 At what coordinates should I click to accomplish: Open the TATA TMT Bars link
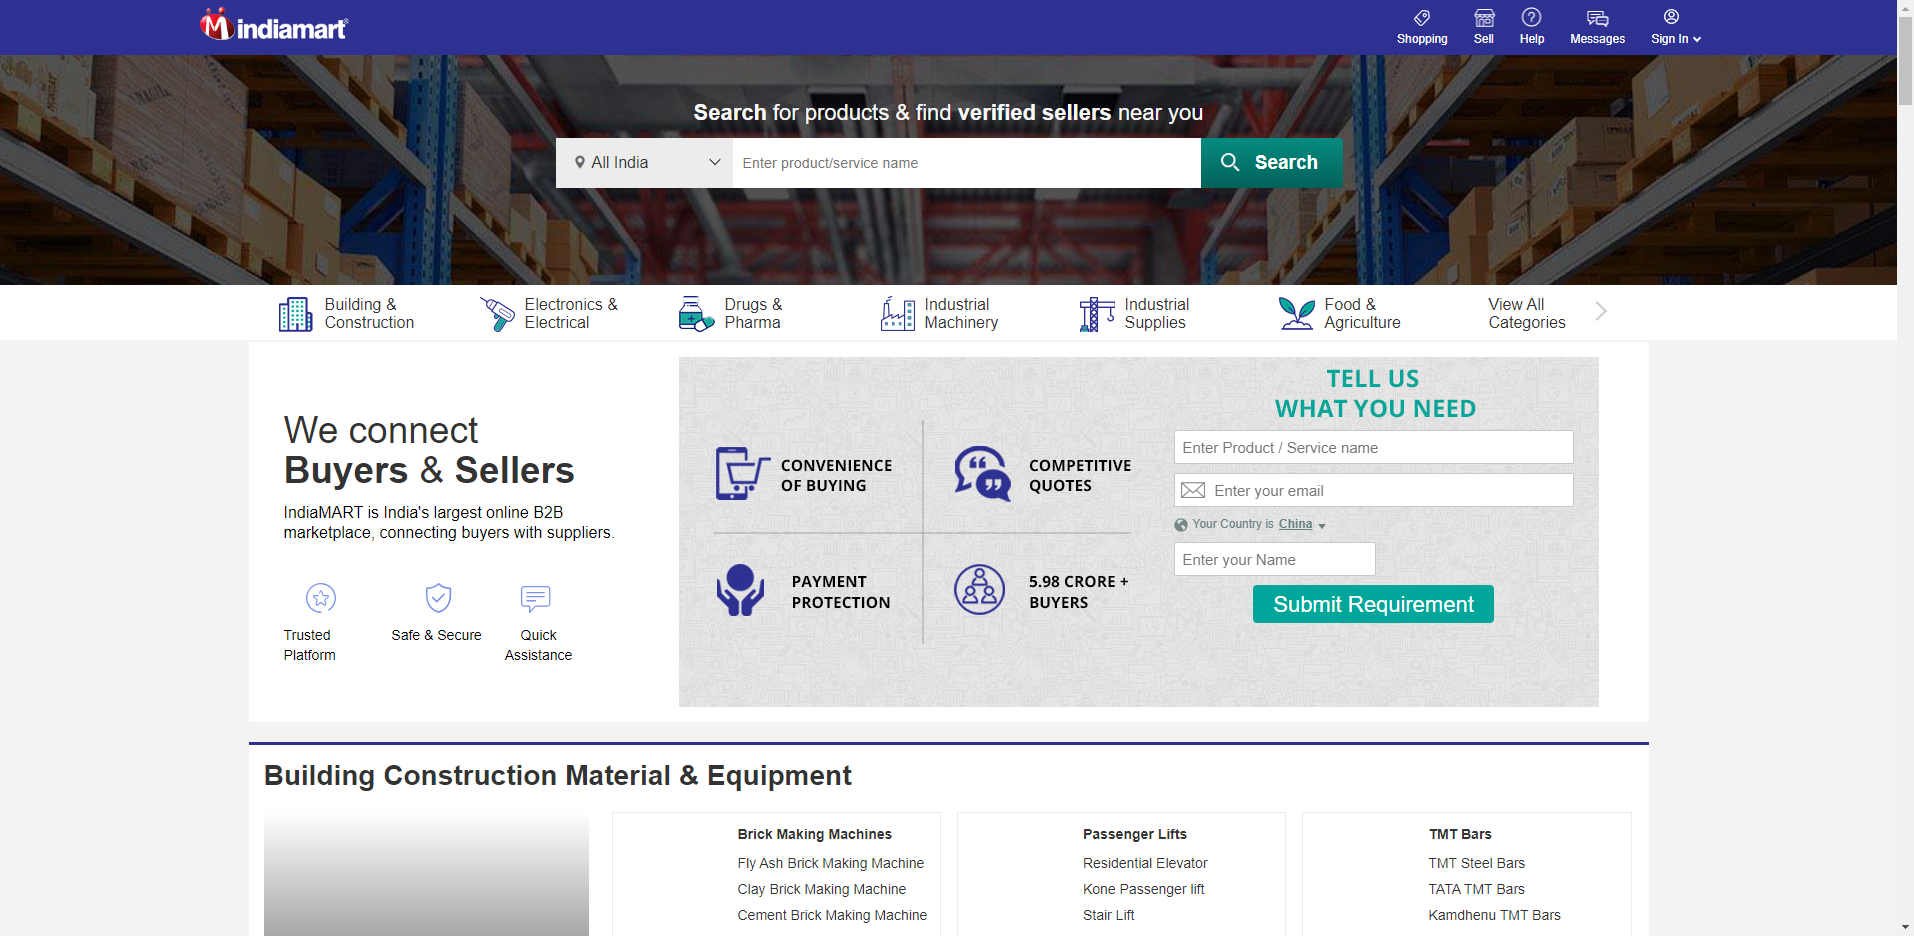(1476, 889)
